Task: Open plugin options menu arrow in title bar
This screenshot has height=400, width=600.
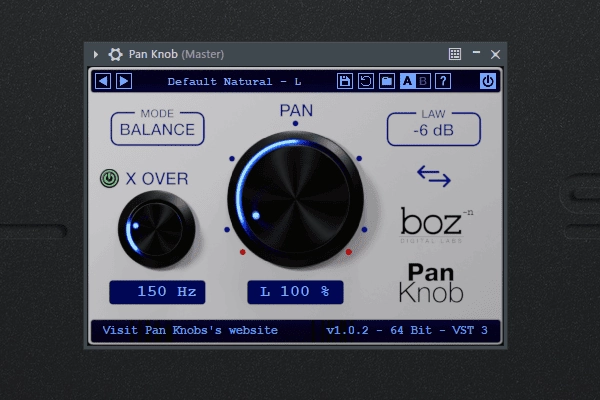Action: 96,54
